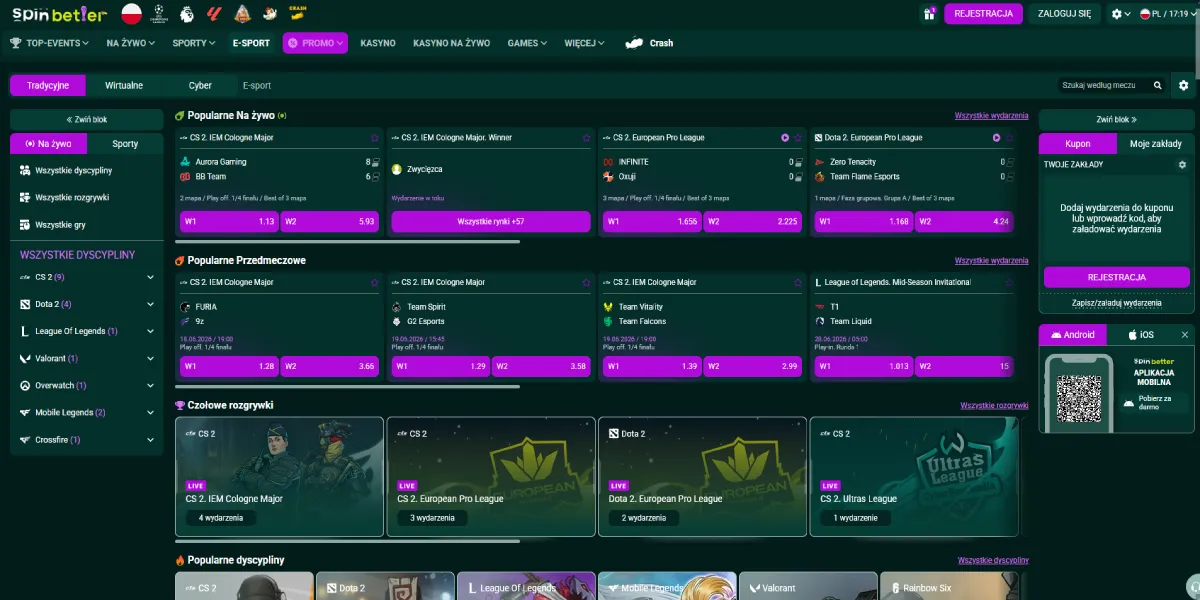Favorite the FURIA vs 9z match star
Viewport: 1200px width, 600px height.
coord(375,283)
